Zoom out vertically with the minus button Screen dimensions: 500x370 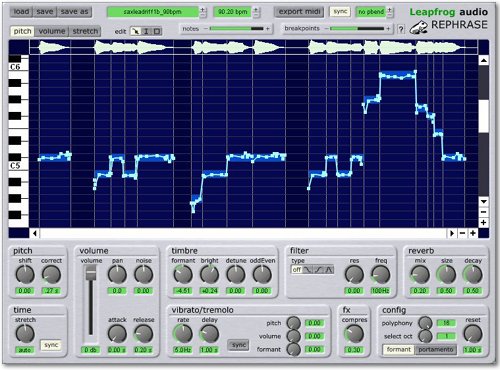[x=484, y=212]
